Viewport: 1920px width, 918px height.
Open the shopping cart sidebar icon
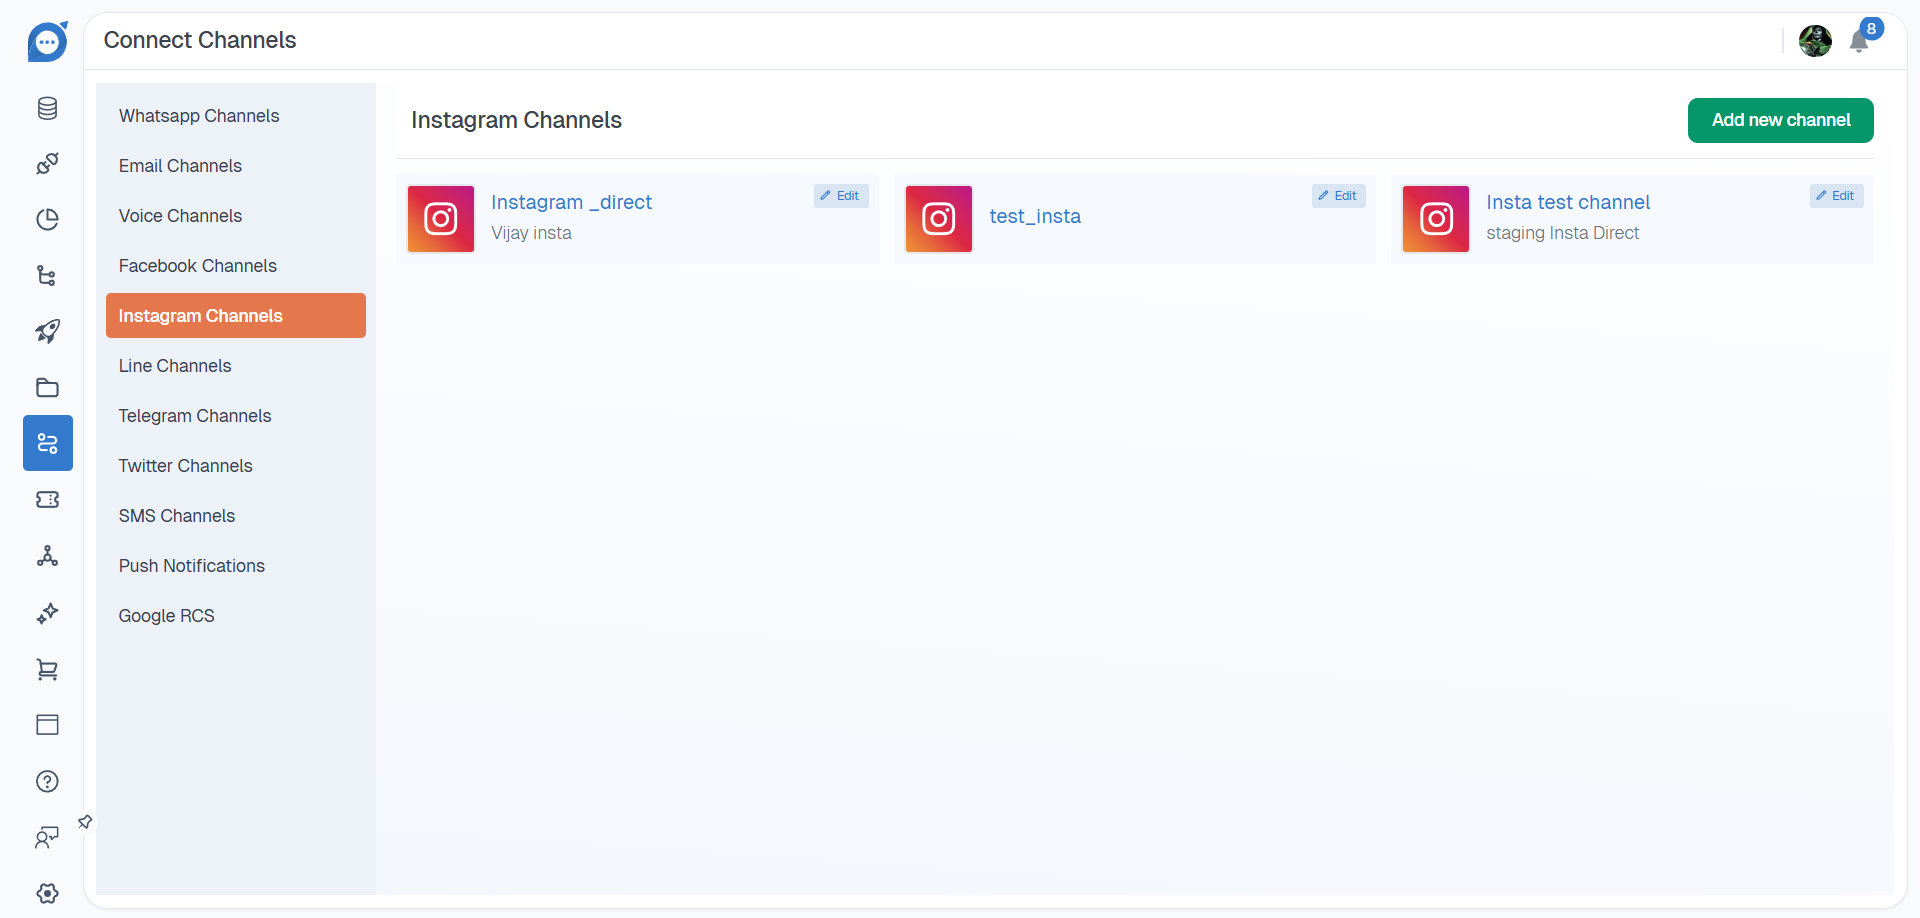(x=47, y=669)
